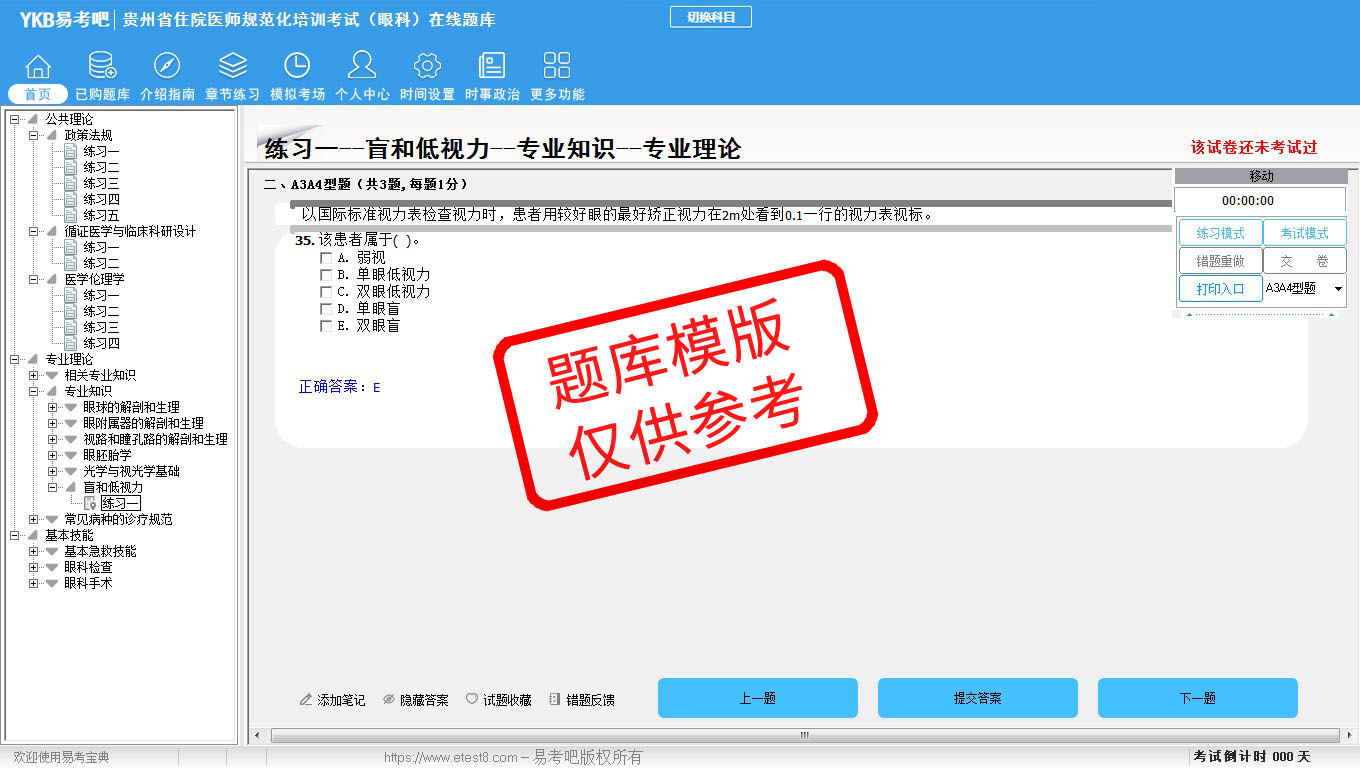Expand 常见病种的诊疗规范 tree node
The image size is (1360, 768).
34,519
